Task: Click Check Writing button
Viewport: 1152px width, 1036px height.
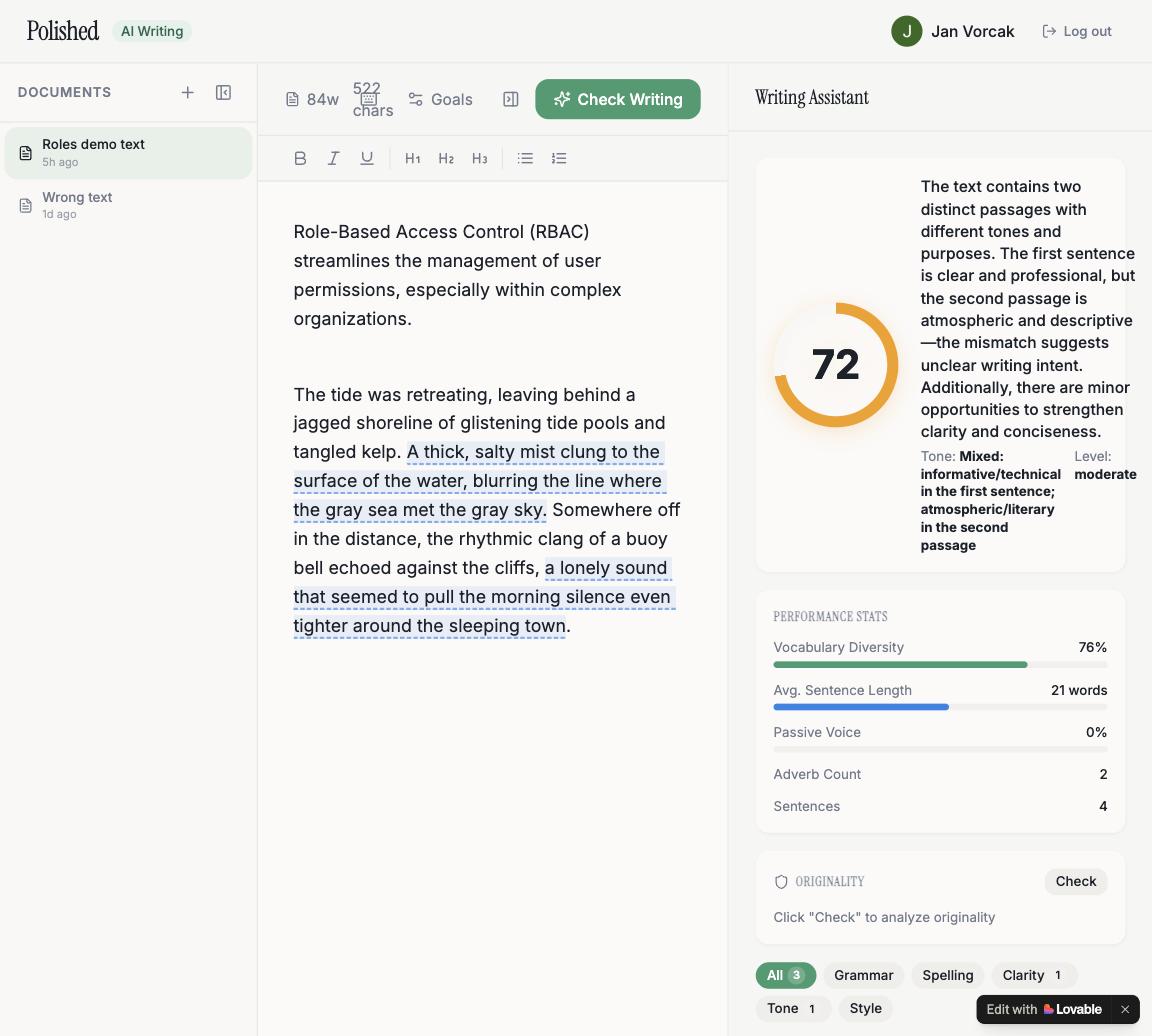Action: click(x=618, y=99)
